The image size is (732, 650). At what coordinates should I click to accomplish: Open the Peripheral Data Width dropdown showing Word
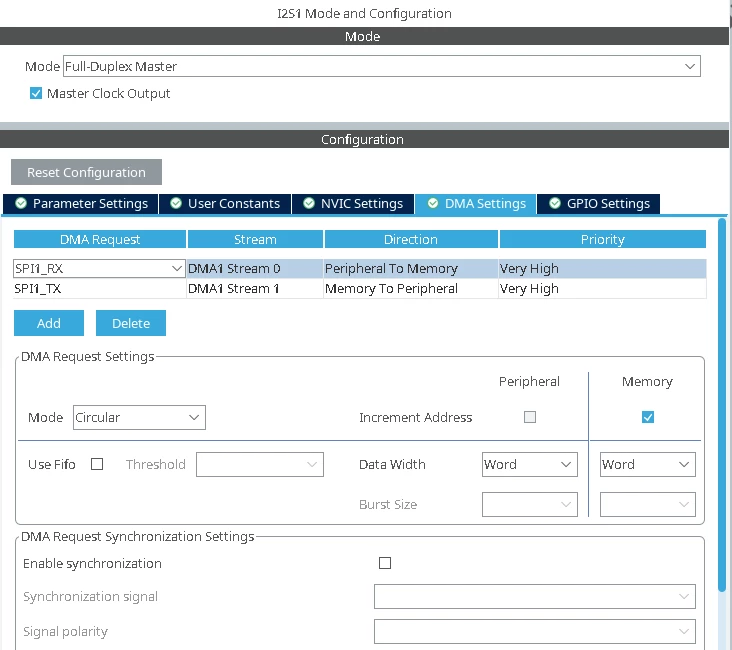(x=530, y=465)
